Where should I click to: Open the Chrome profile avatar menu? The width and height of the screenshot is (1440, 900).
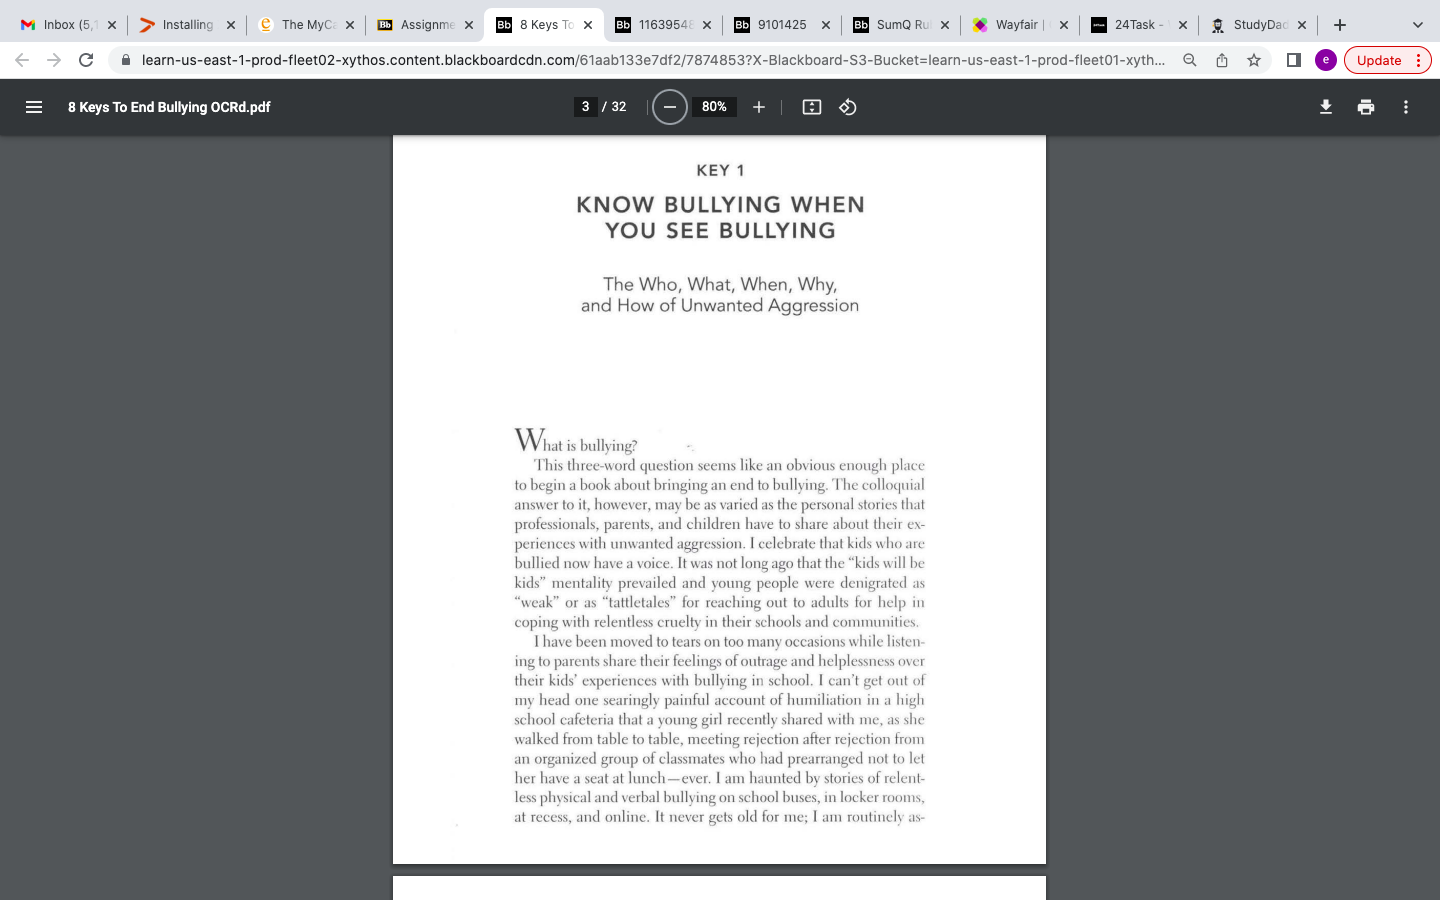(x=1326, y=60)
